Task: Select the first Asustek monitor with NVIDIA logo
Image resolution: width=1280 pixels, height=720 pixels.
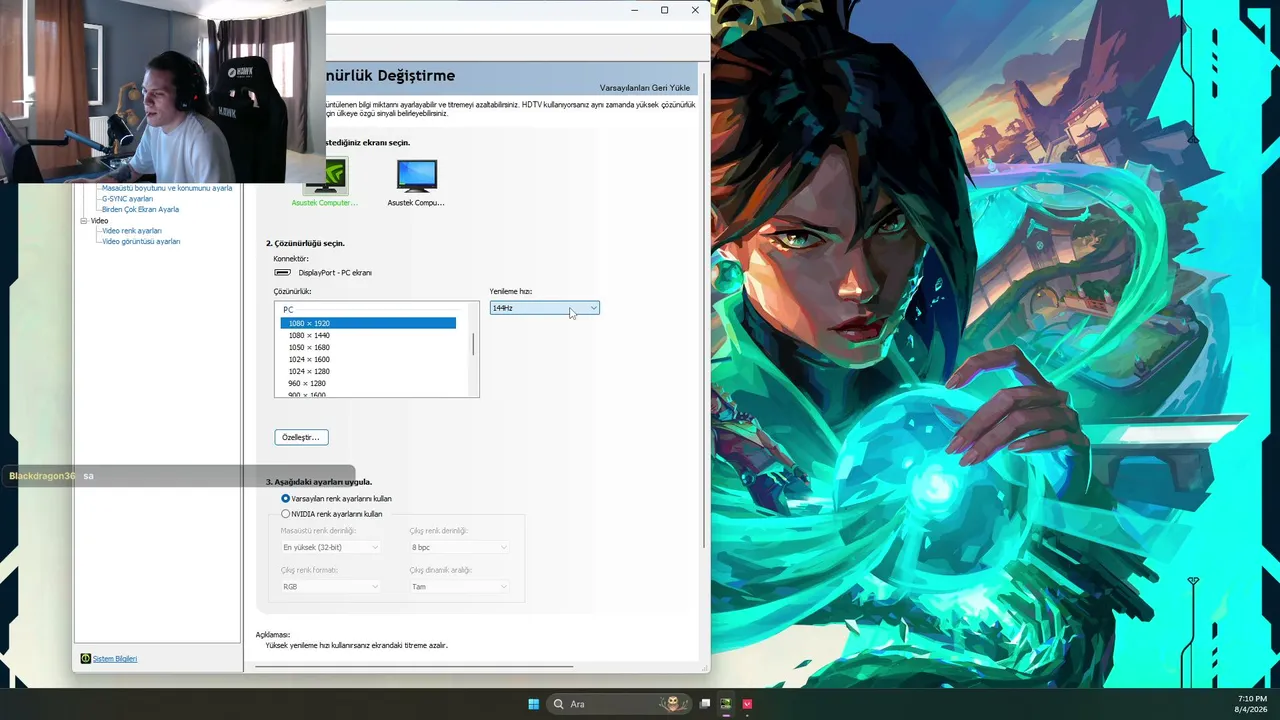Action: pyautogui.click(x=327, y=175)
